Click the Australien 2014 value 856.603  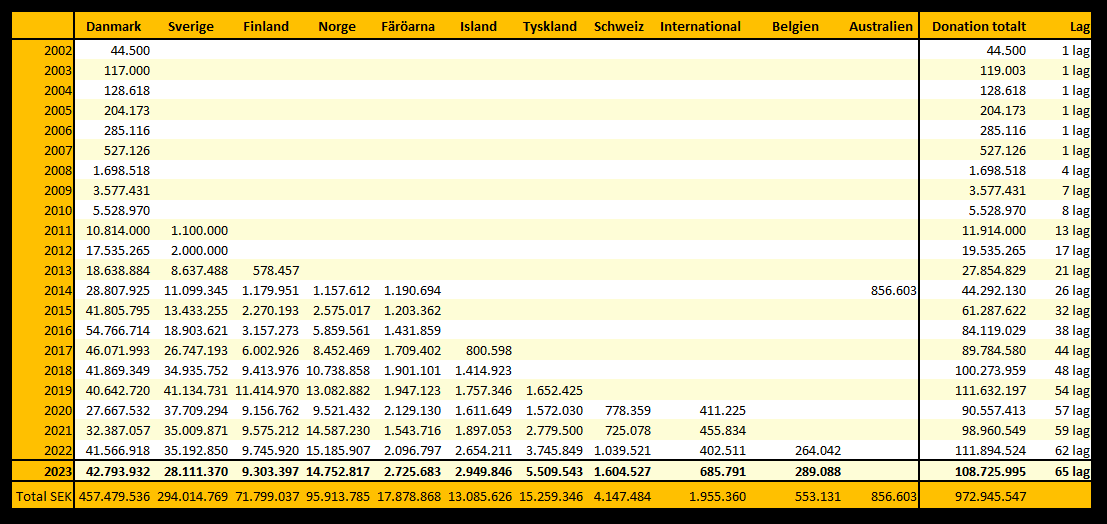point(894,290)
